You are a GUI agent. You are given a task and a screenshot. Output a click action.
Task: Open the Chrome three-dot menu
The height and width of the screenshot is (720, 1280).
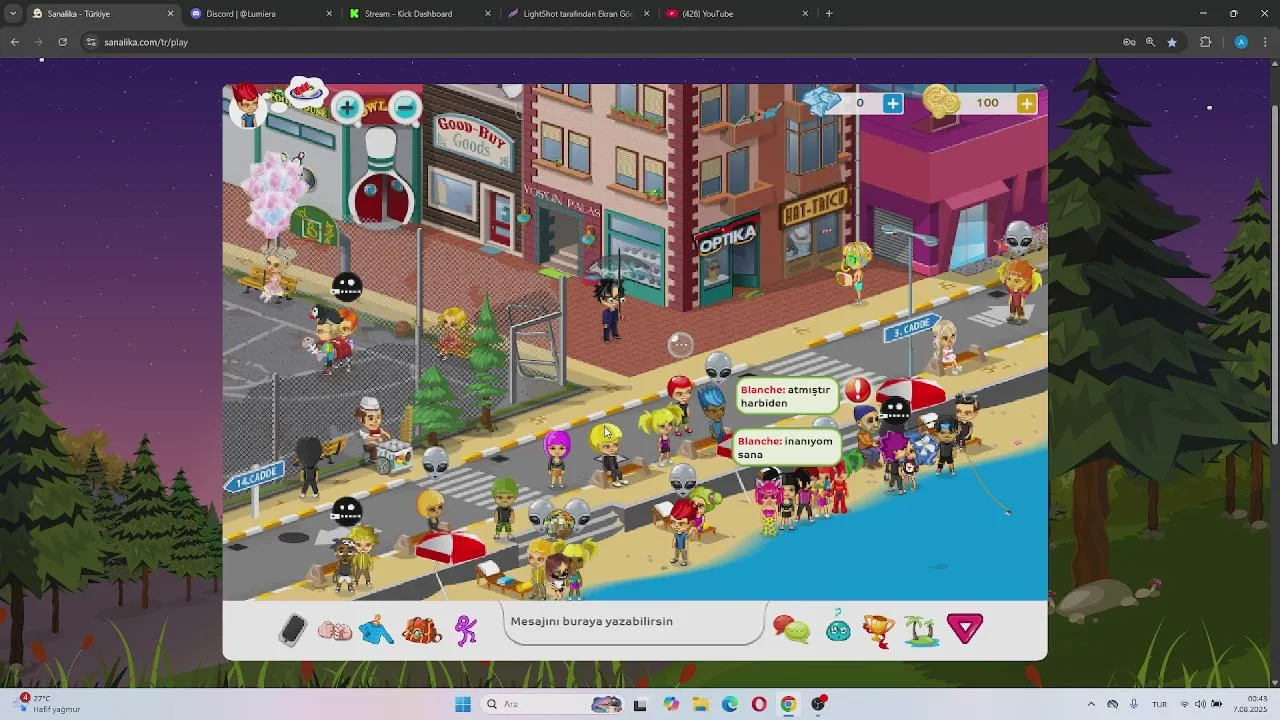(x=1266, y=42)
